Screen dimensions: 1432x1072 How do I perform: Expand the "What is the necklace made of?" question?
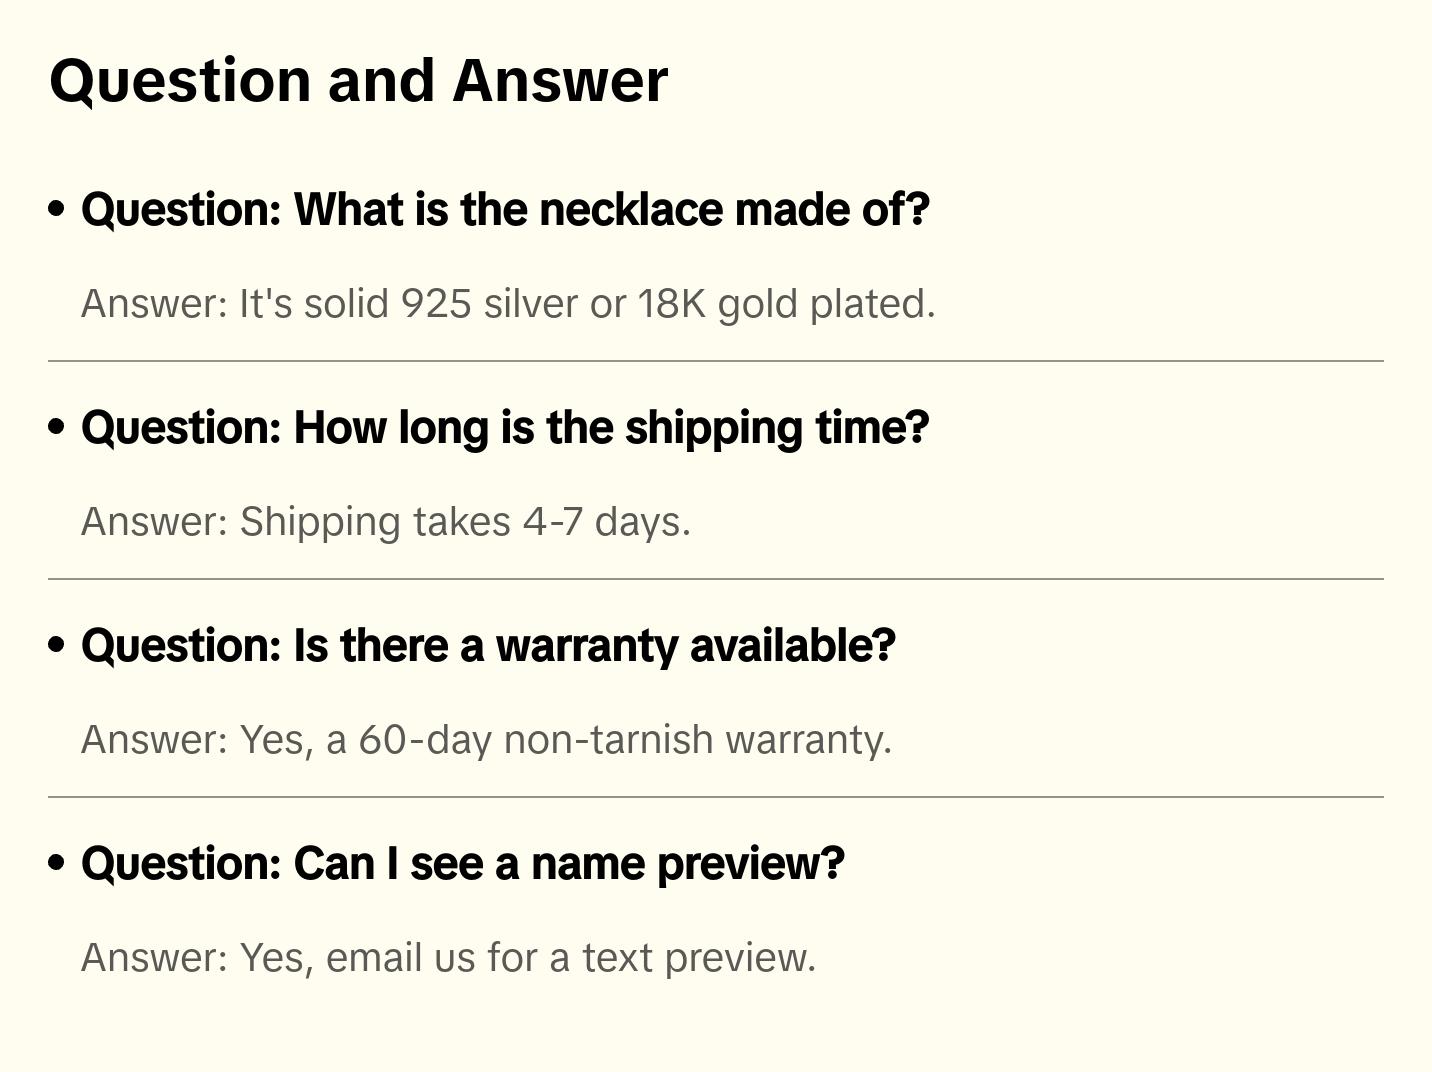coord(505,210)
